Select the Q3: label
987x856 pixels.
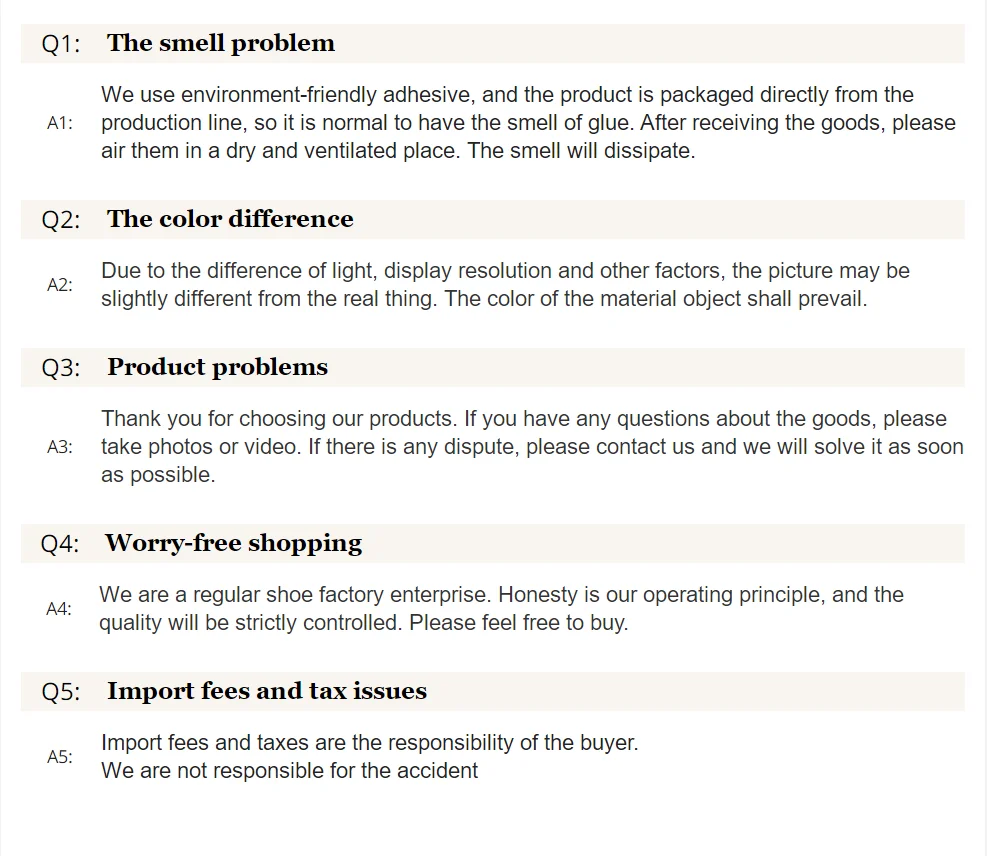click(x=60, y=368)
